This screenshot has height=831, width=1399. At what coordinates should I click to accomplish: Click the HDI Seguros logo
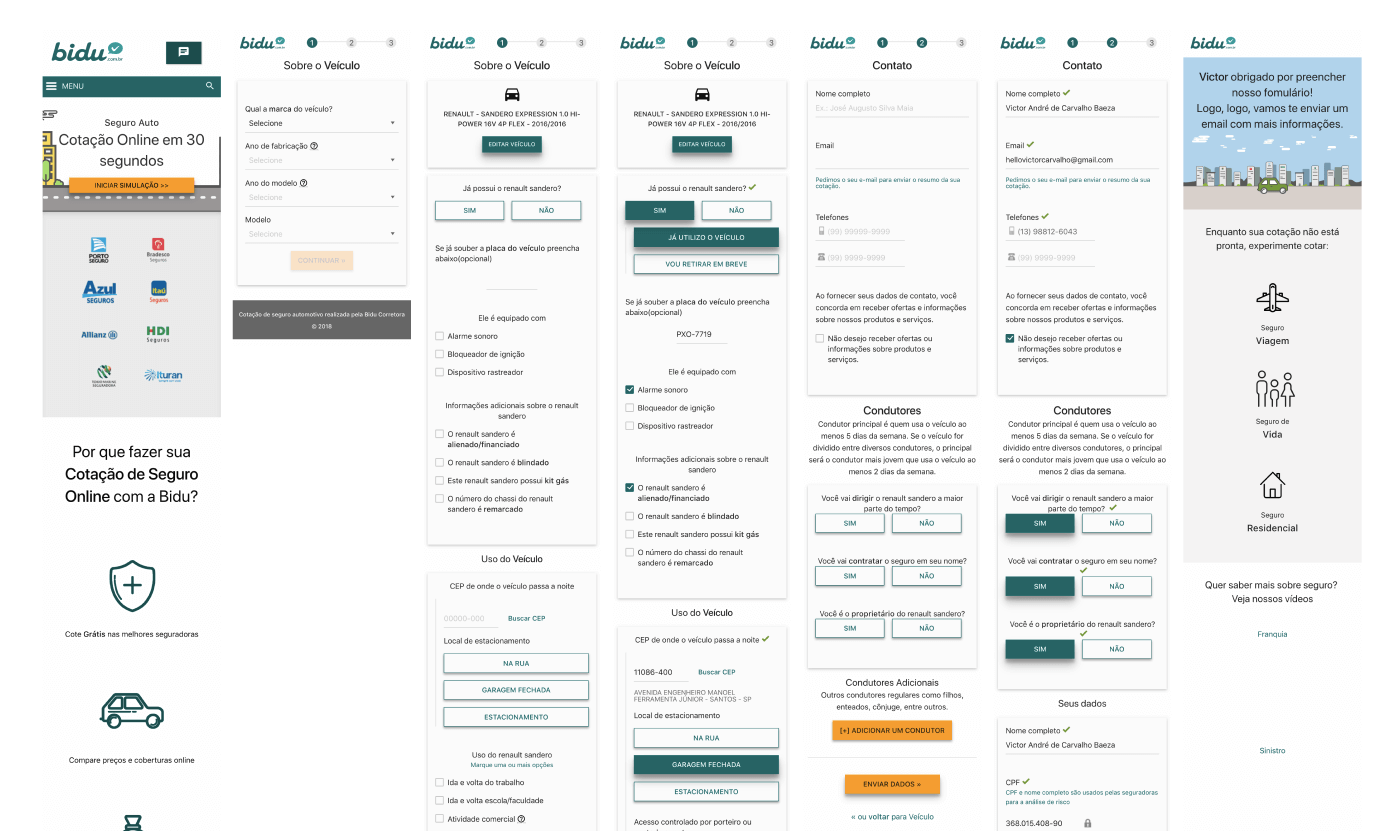[x=158, y=334]
